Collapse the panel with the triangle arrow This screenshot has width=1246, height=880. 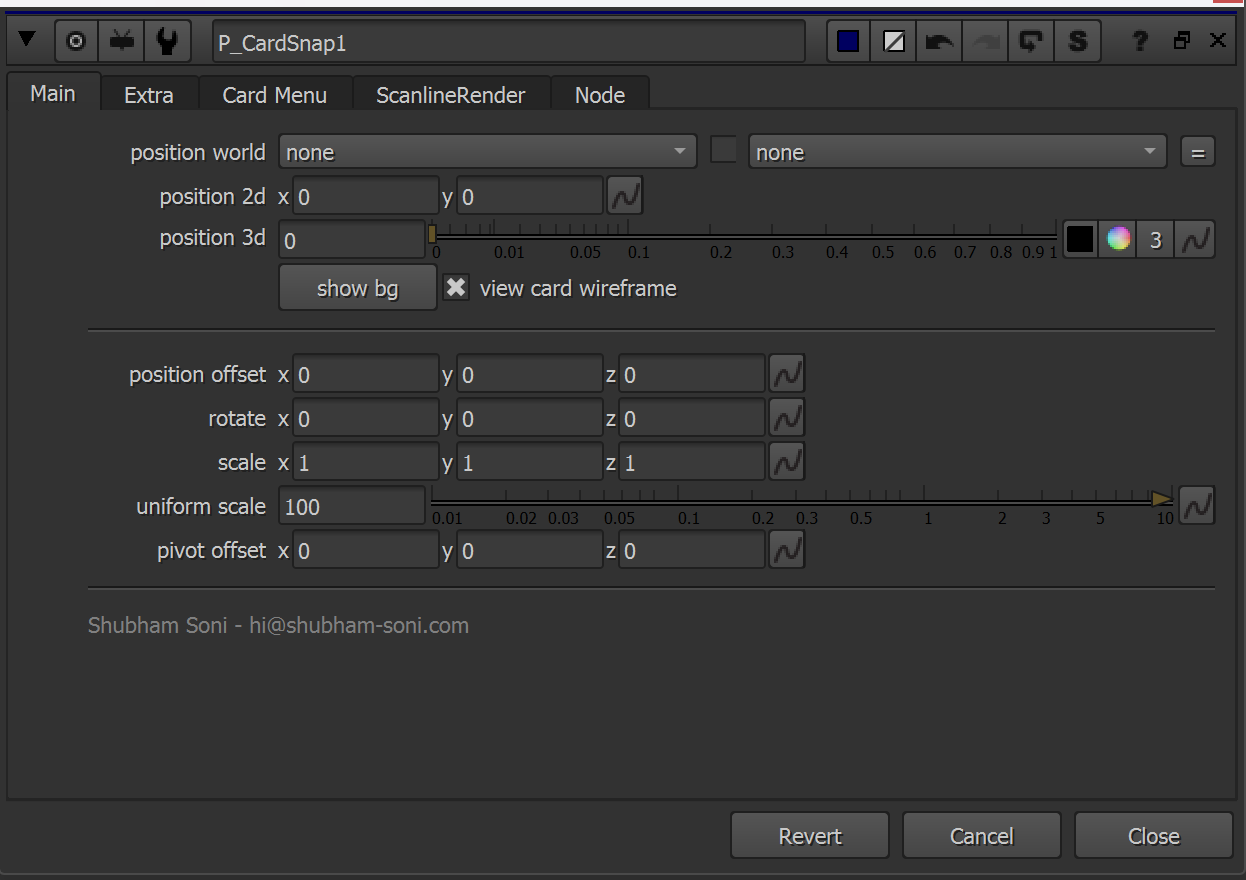point(27,41)
